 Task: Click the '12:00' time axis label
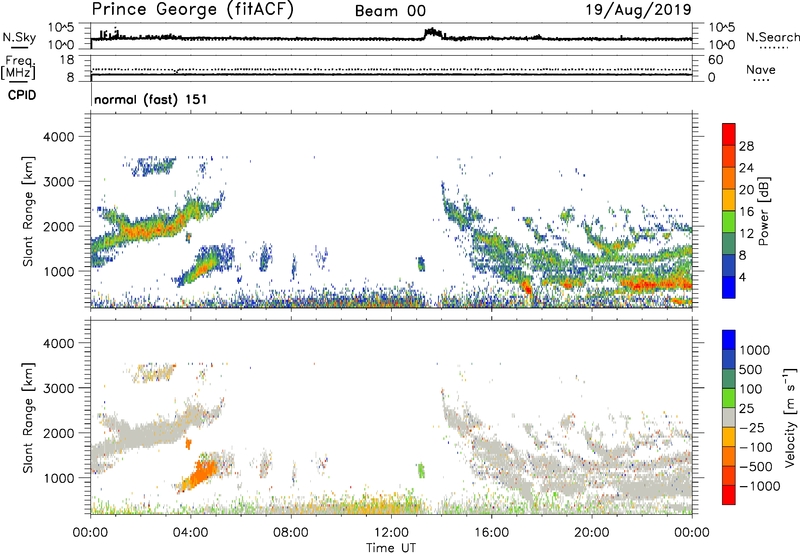[x=391, y=533]
